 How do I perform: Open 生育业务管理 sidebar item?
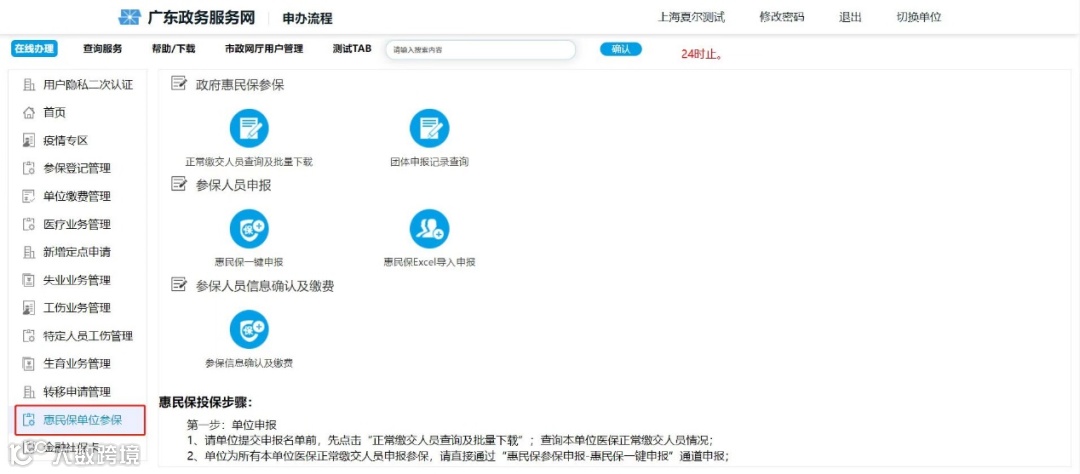point(77,364)
